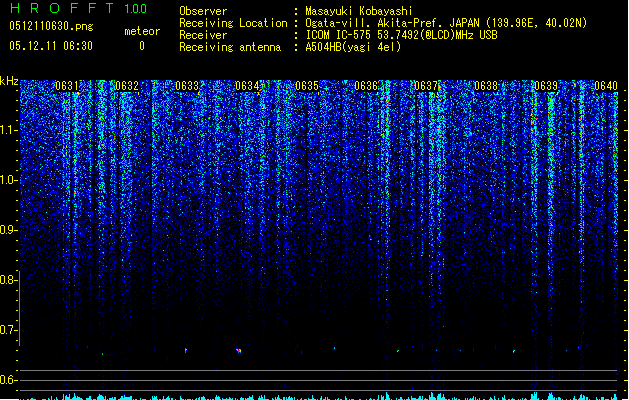Click the Receiving antenna value A504HB
This screenshot has width=629, height=400.
tap(353, 47)
